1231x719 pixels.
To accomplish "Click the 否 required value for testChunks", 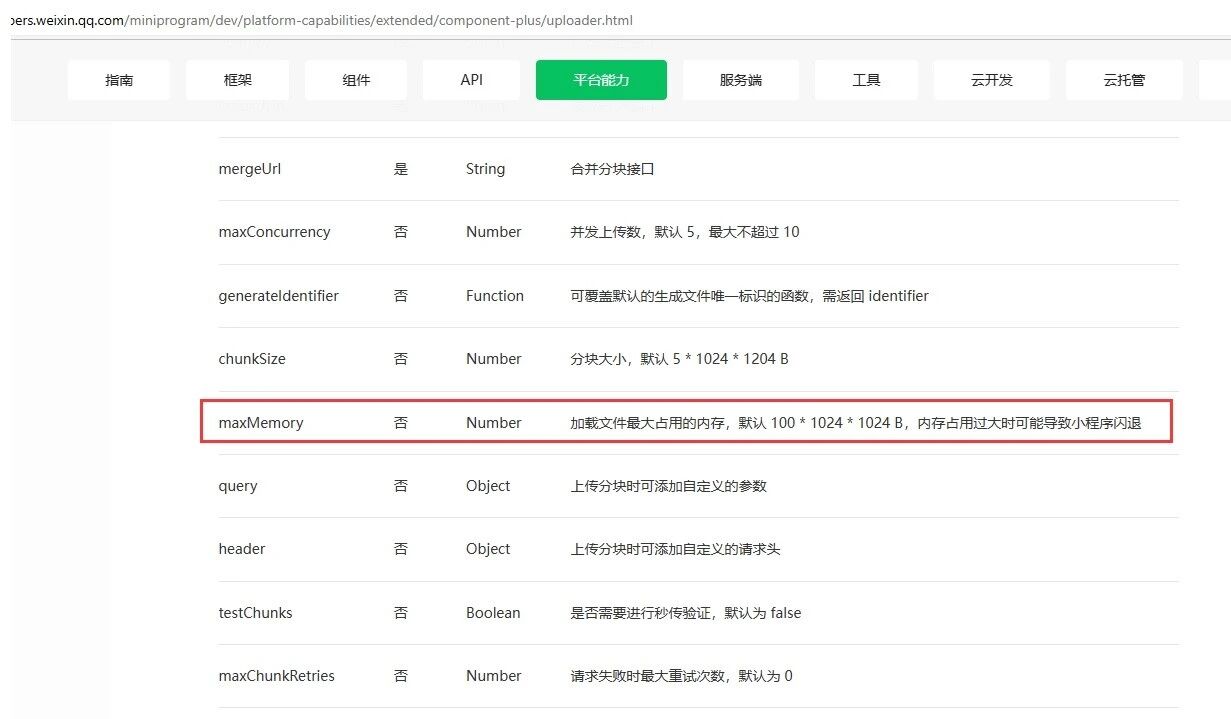I will coord(401,613).
